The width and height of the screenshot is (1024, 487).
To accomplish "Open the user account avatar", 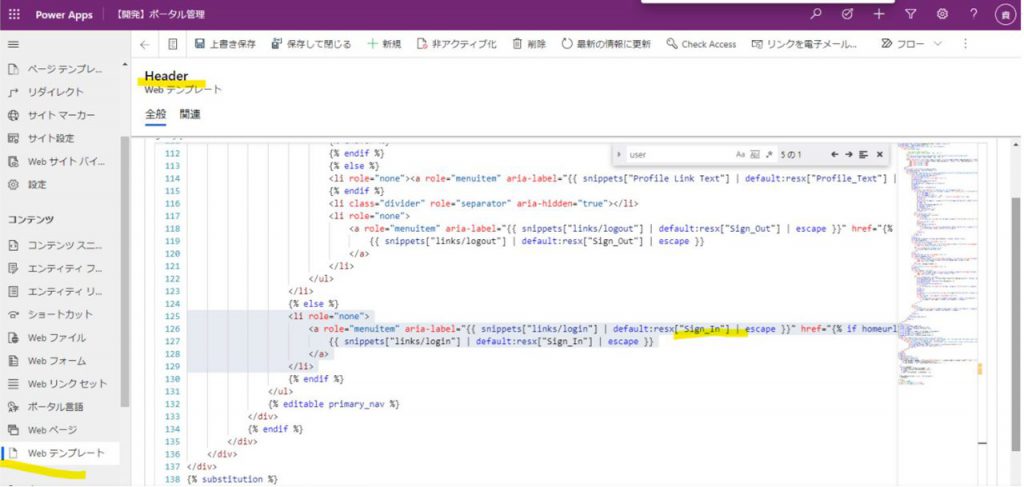I will (x=1005, y=14).
